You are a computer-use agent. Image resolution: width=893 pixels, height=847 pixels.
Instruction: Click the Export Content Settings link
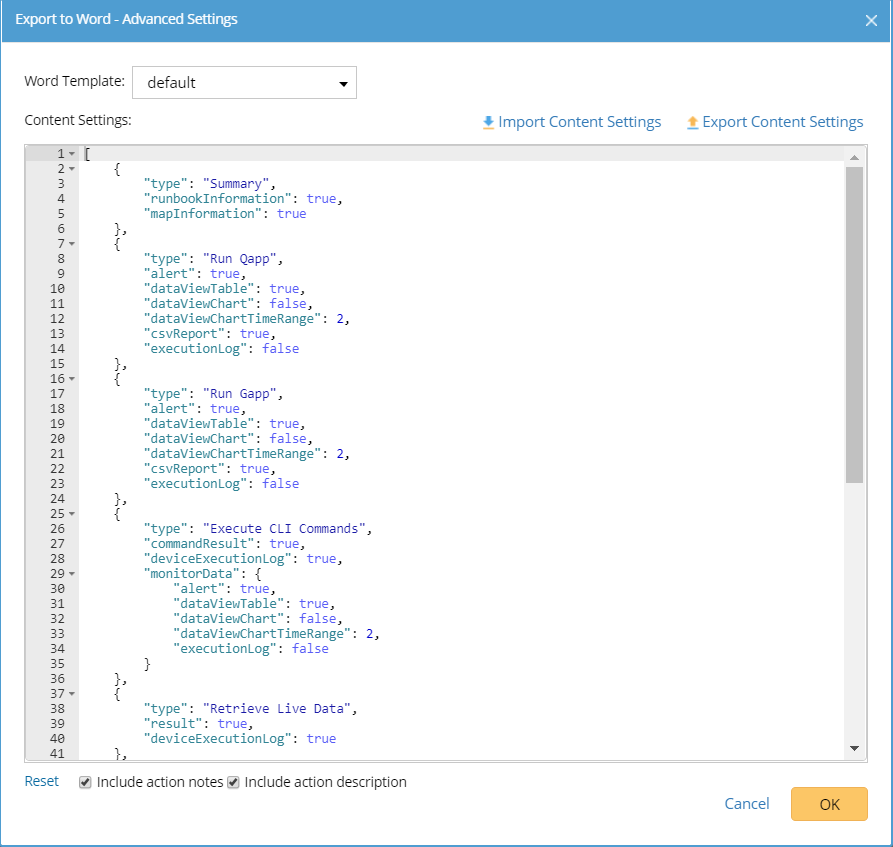782,122
